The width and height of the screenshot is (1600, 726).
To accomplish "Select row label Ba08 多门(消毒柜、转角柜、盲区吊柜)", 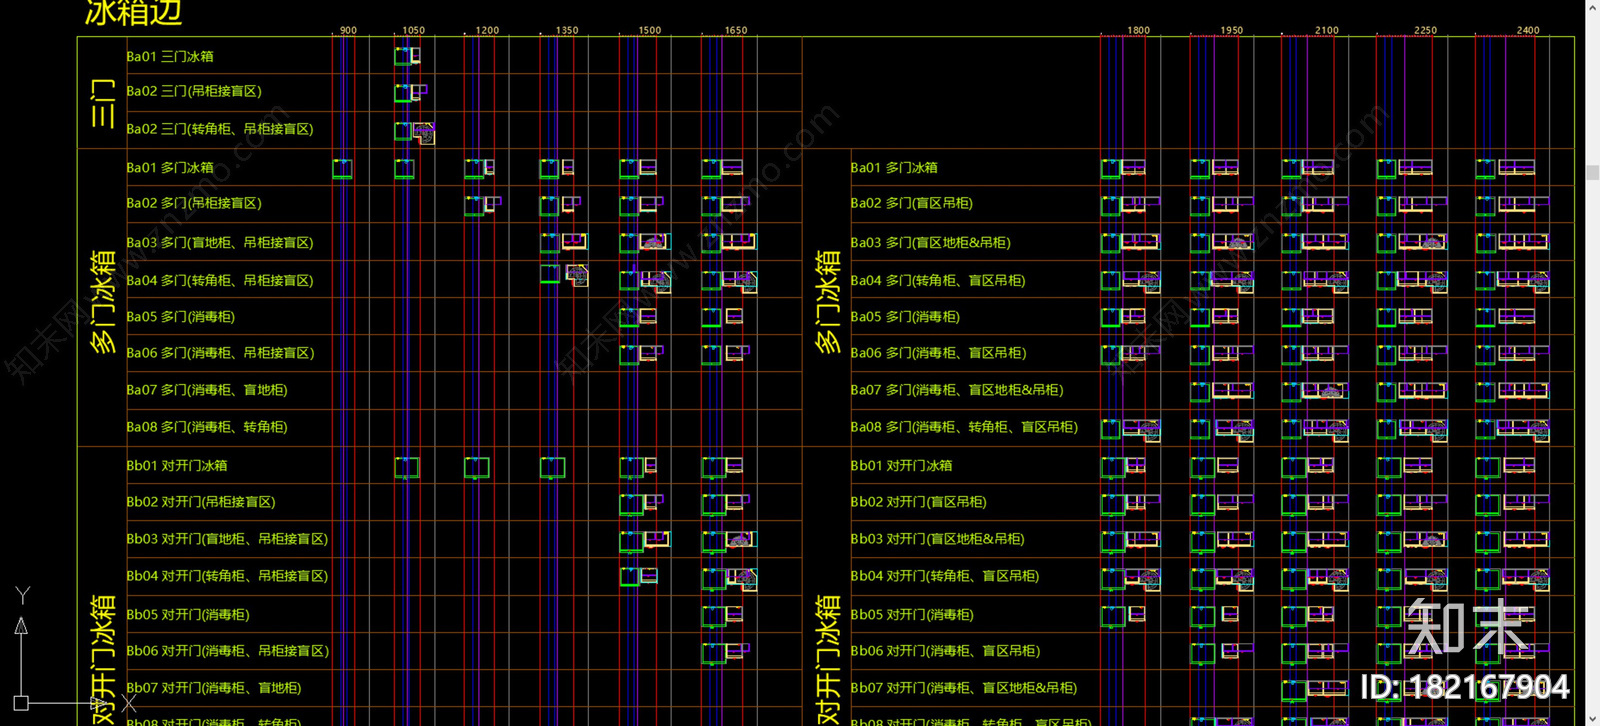I will pos(964,427).
